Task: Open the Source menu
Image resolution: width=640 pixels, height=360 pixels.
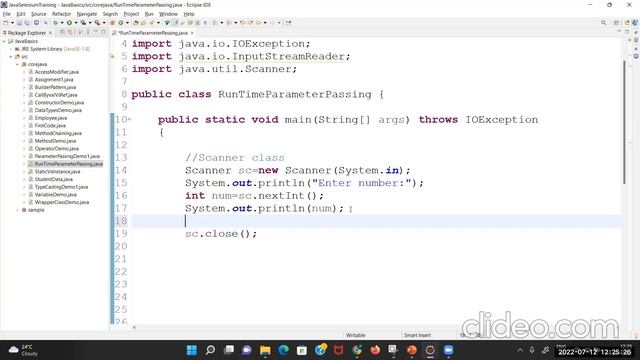Action: (x=39, y=14)
